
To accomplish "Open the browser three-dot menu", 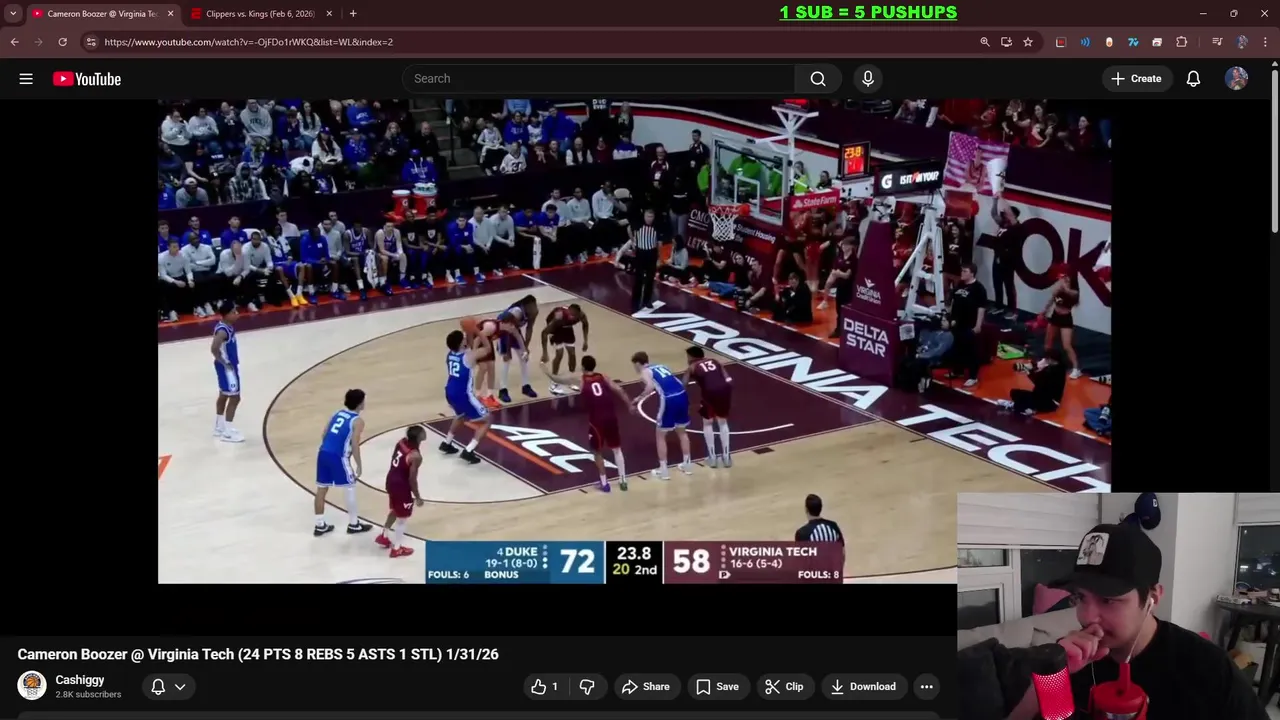I will pos(1266,42).
